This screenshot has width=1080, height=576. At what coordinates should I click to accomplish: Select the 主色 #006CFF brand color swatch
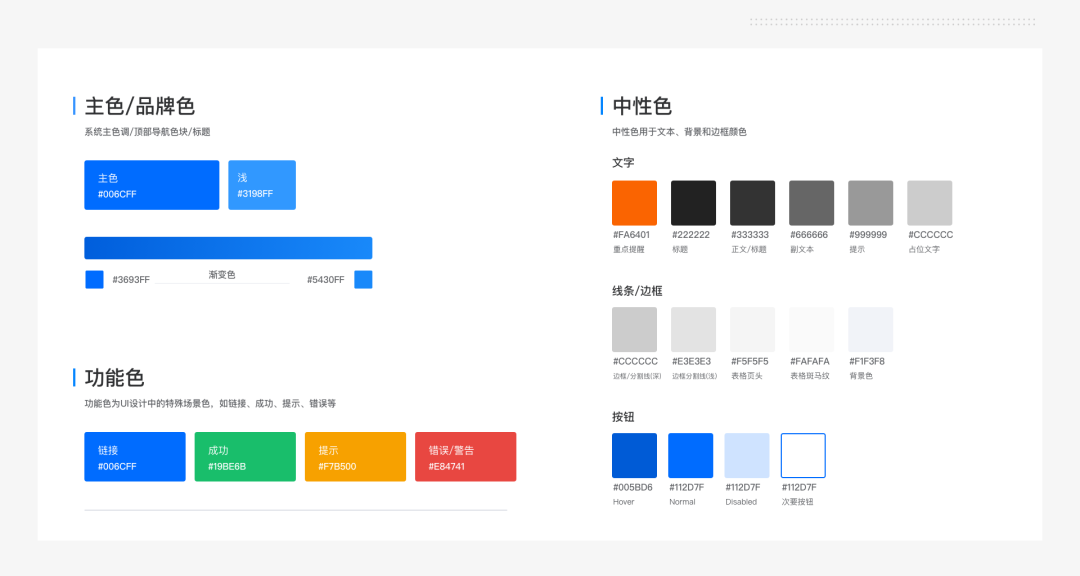click(x=151, y=184)
